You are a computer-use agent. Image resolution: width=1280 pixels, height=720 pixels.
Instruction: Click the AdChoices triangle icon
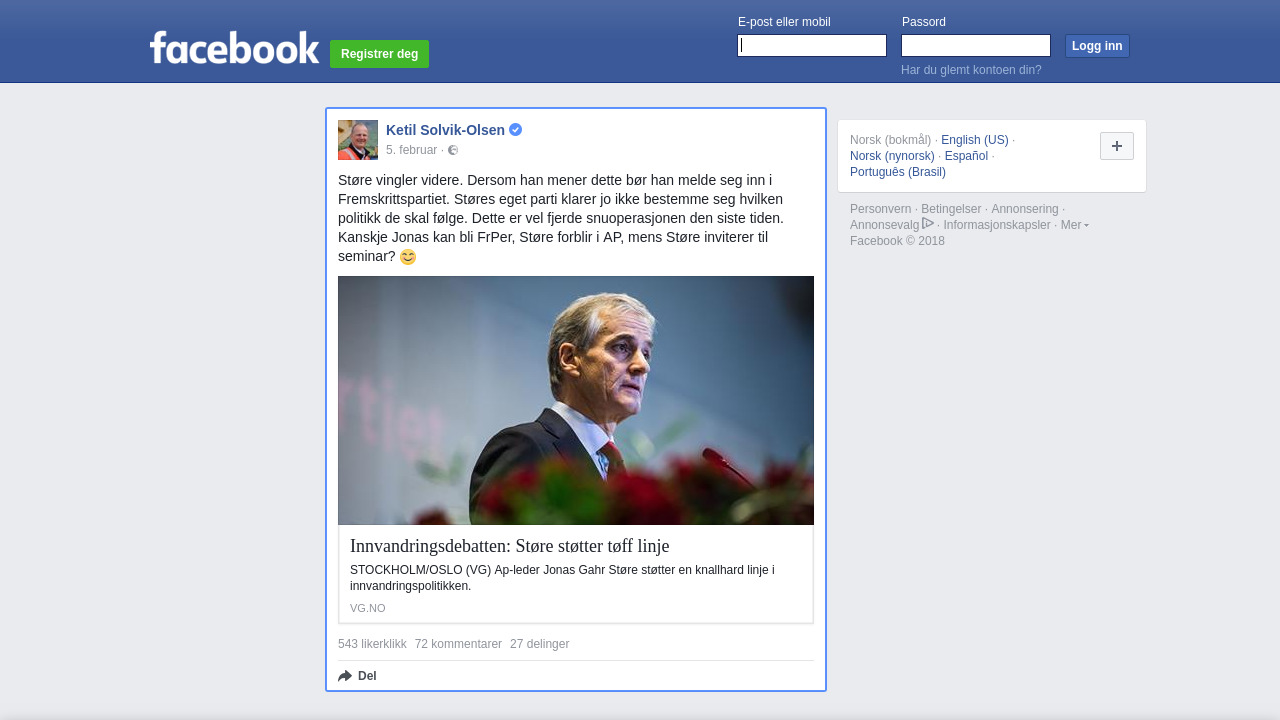(x=928, y=224)
